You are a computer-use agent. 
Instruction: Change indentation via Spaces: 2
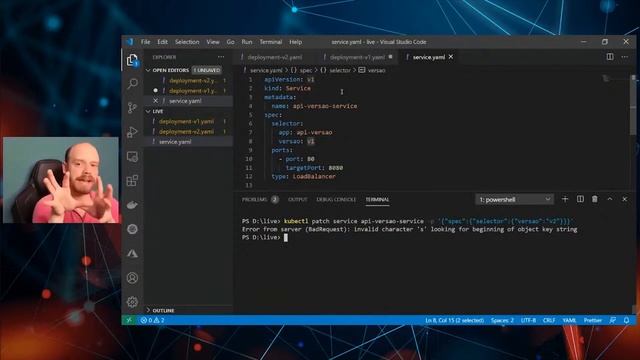502,320
